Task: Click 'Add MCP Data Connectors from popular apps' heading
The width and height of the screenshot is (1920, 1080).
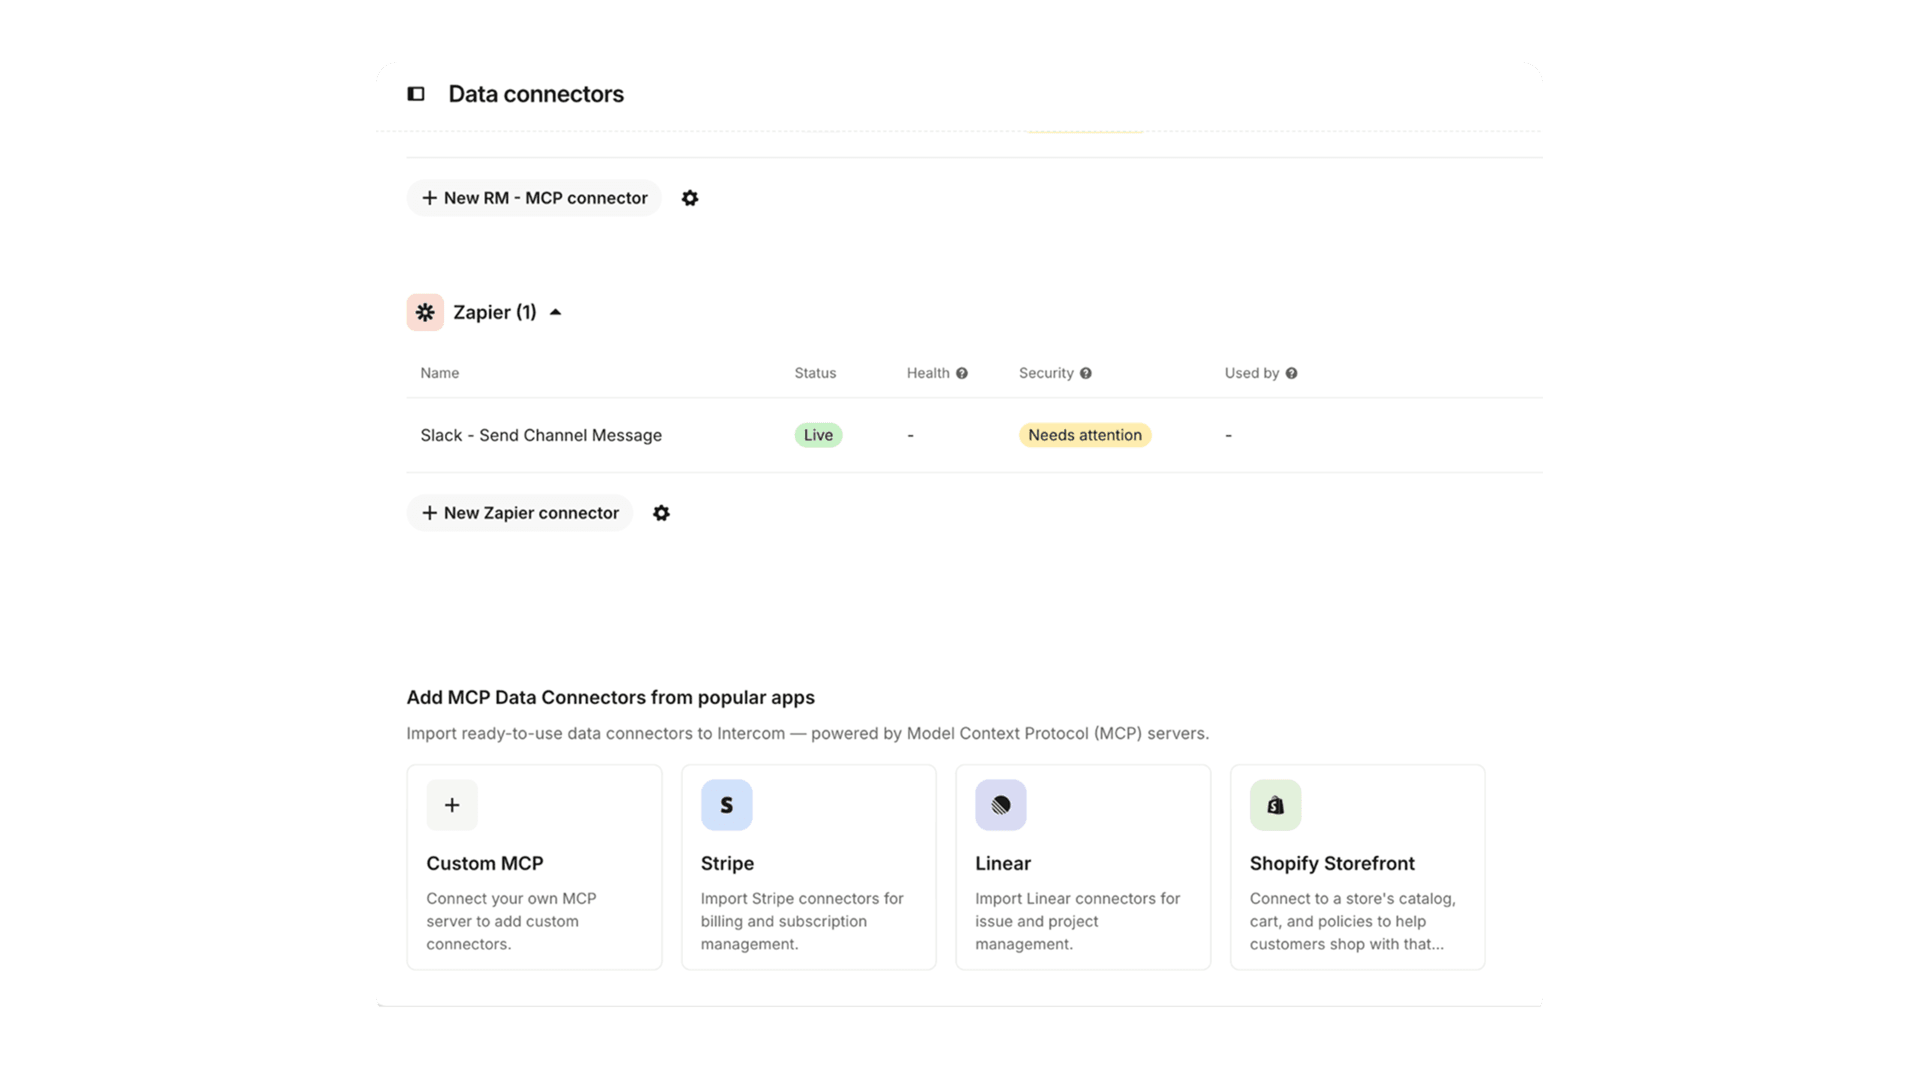Action: (x=610, y=697)
